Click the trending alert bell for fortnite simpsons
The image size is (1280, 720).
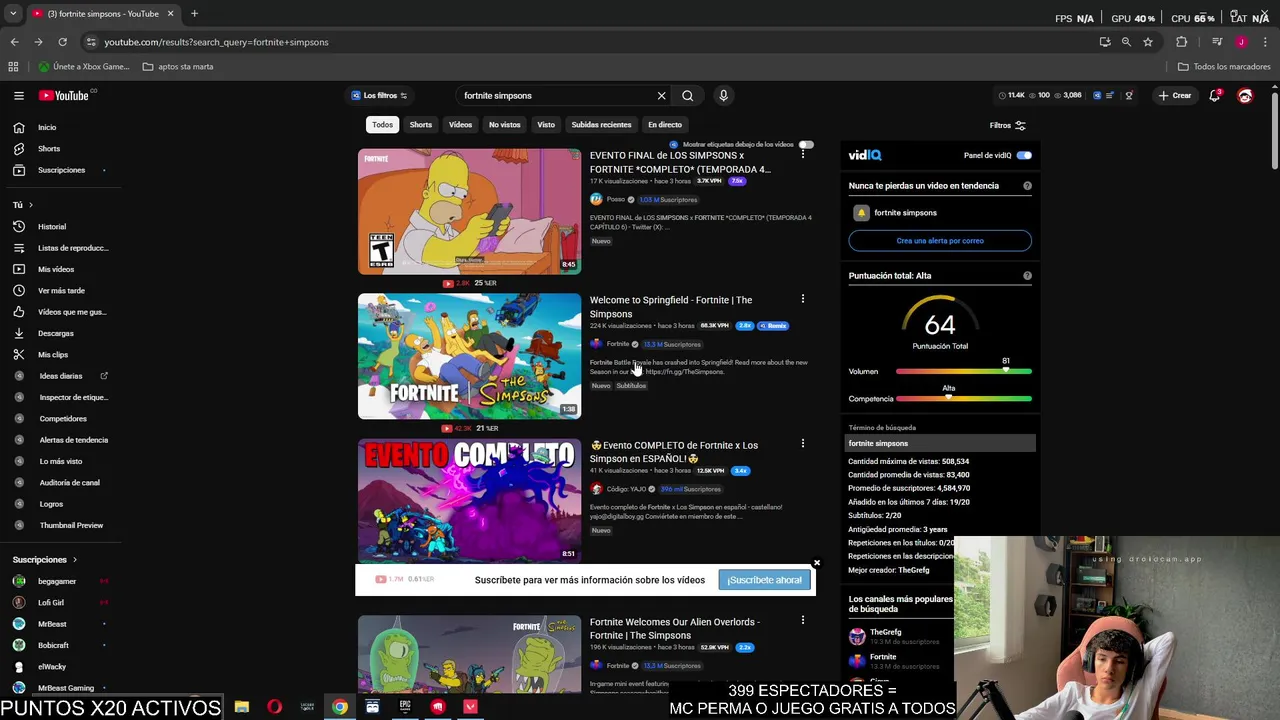tap(861, 213)
